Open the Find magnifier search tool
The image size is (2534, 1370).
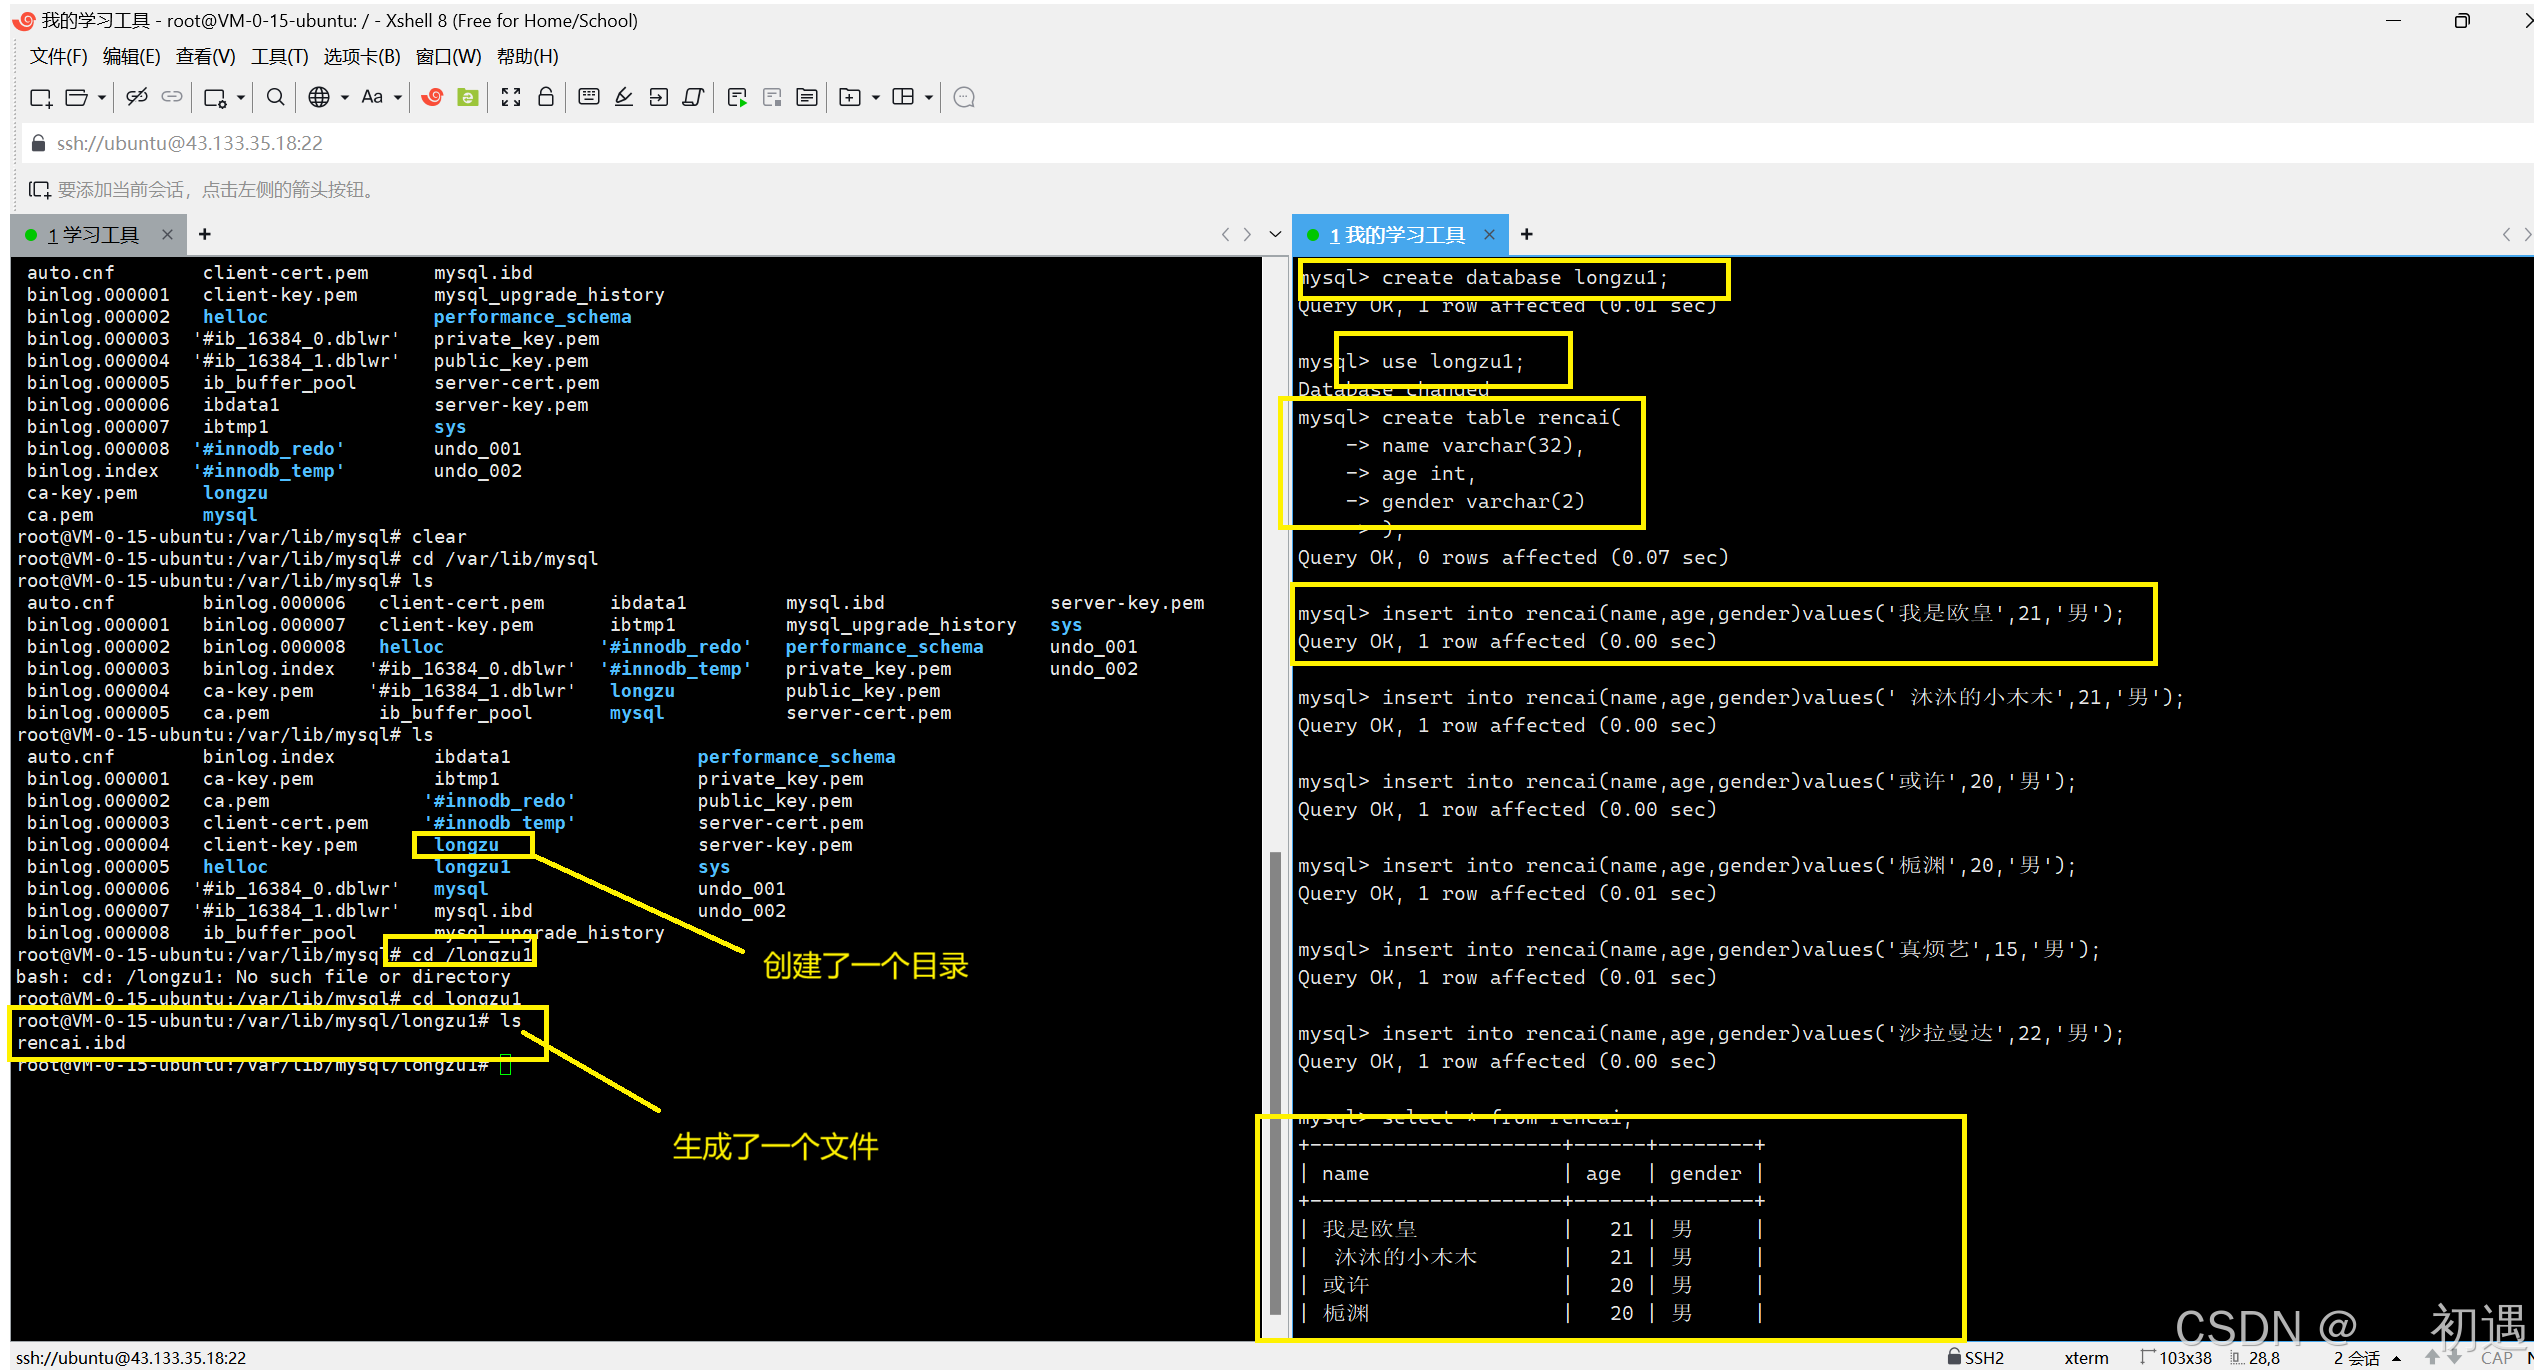pos(276,97)
